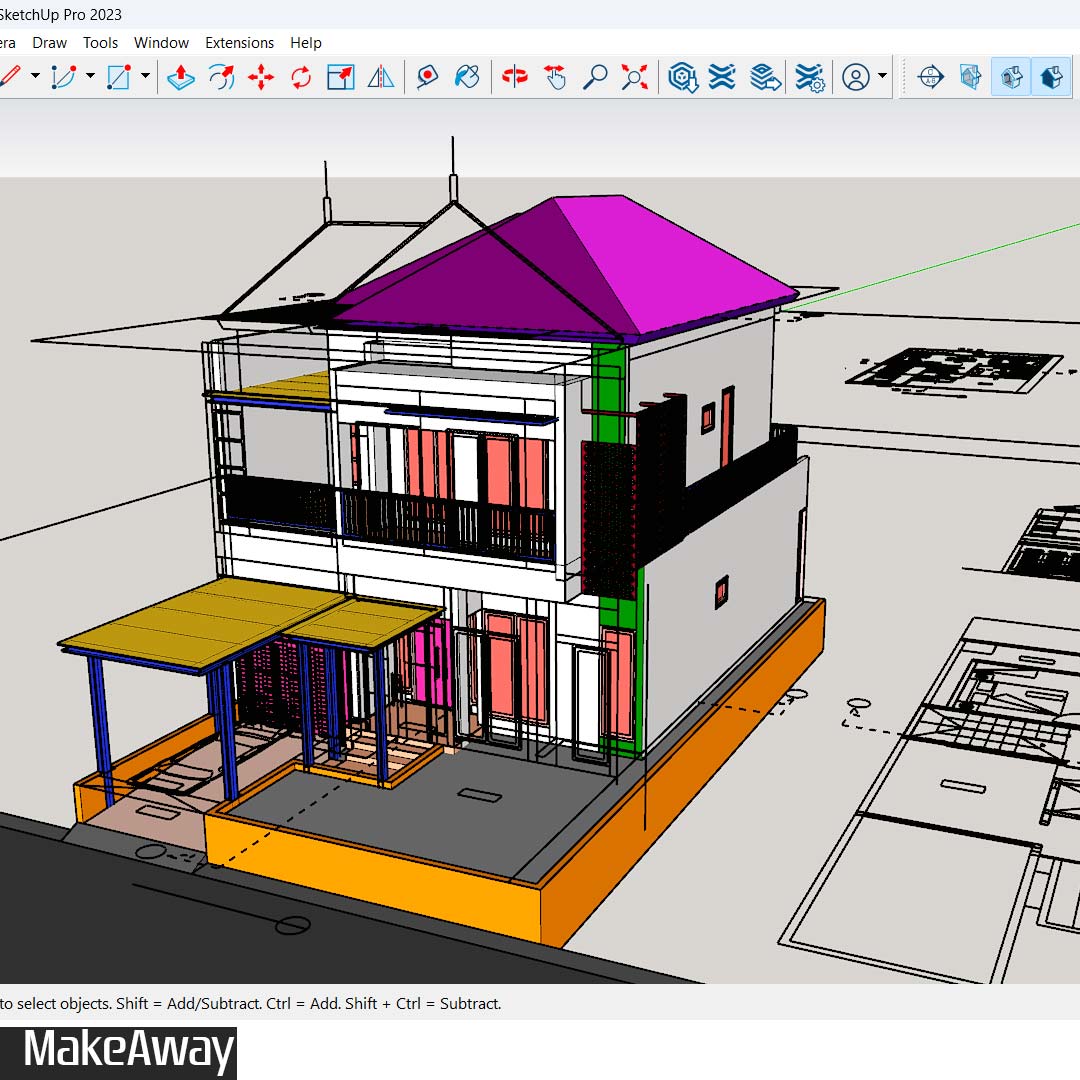Viewport: 1080px width, 1080px height.
Task: Toggle Display Section Cuts
Action: (1011, 77)
